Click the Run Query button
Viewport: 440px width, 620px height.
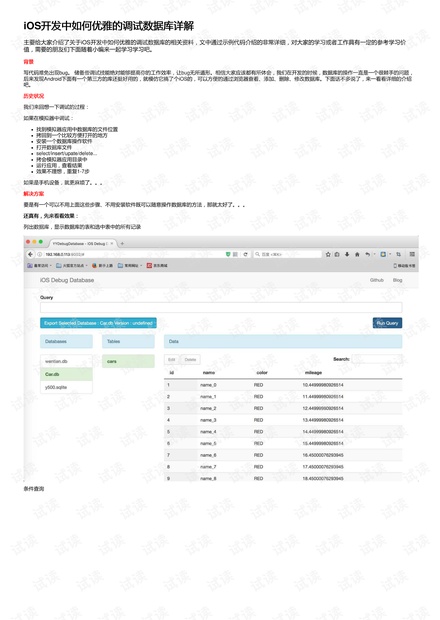pos(387,323)
